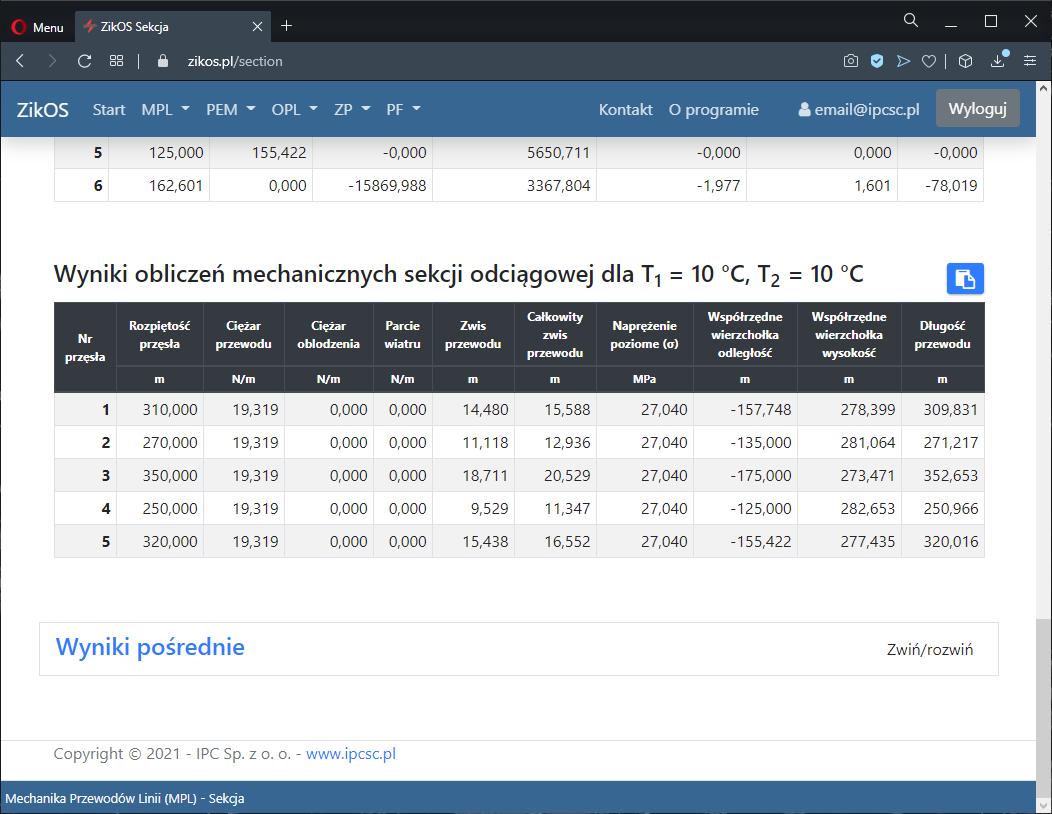Viewport: 1052px width, 814px height.
Task: Go to the Start menu item
Action: click(109, 110)
